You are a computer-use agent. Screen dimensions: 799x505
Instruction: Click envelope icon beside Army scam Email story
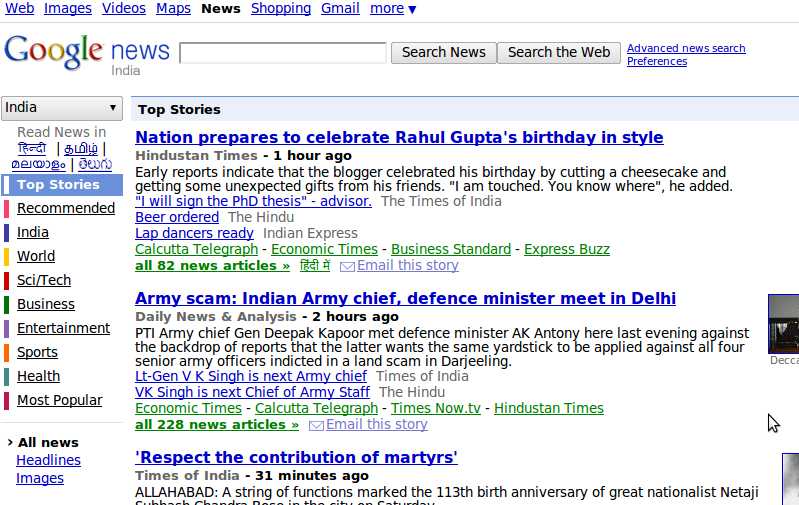pyautogui.click(x=316, y=425)
